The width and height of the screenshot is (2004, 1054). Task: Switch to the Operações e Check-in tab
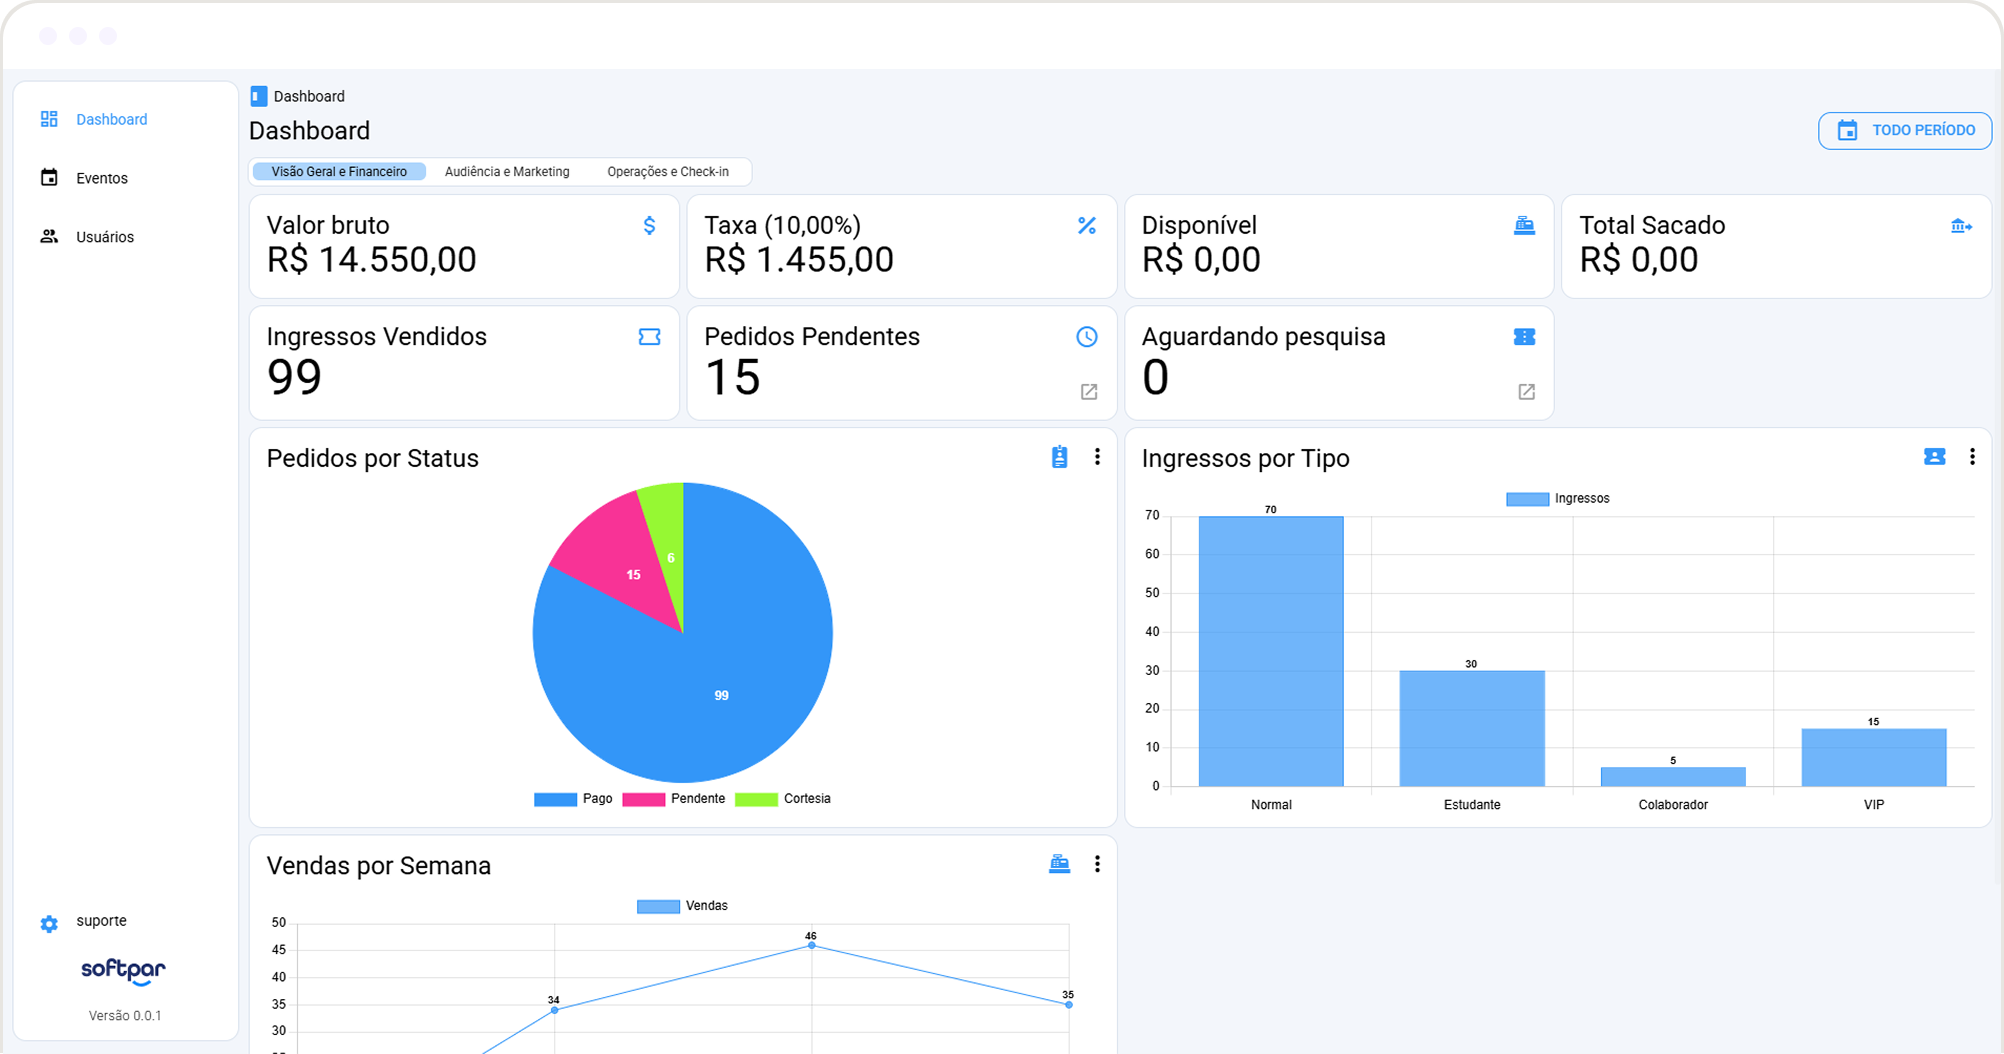[x=668, y=172]
